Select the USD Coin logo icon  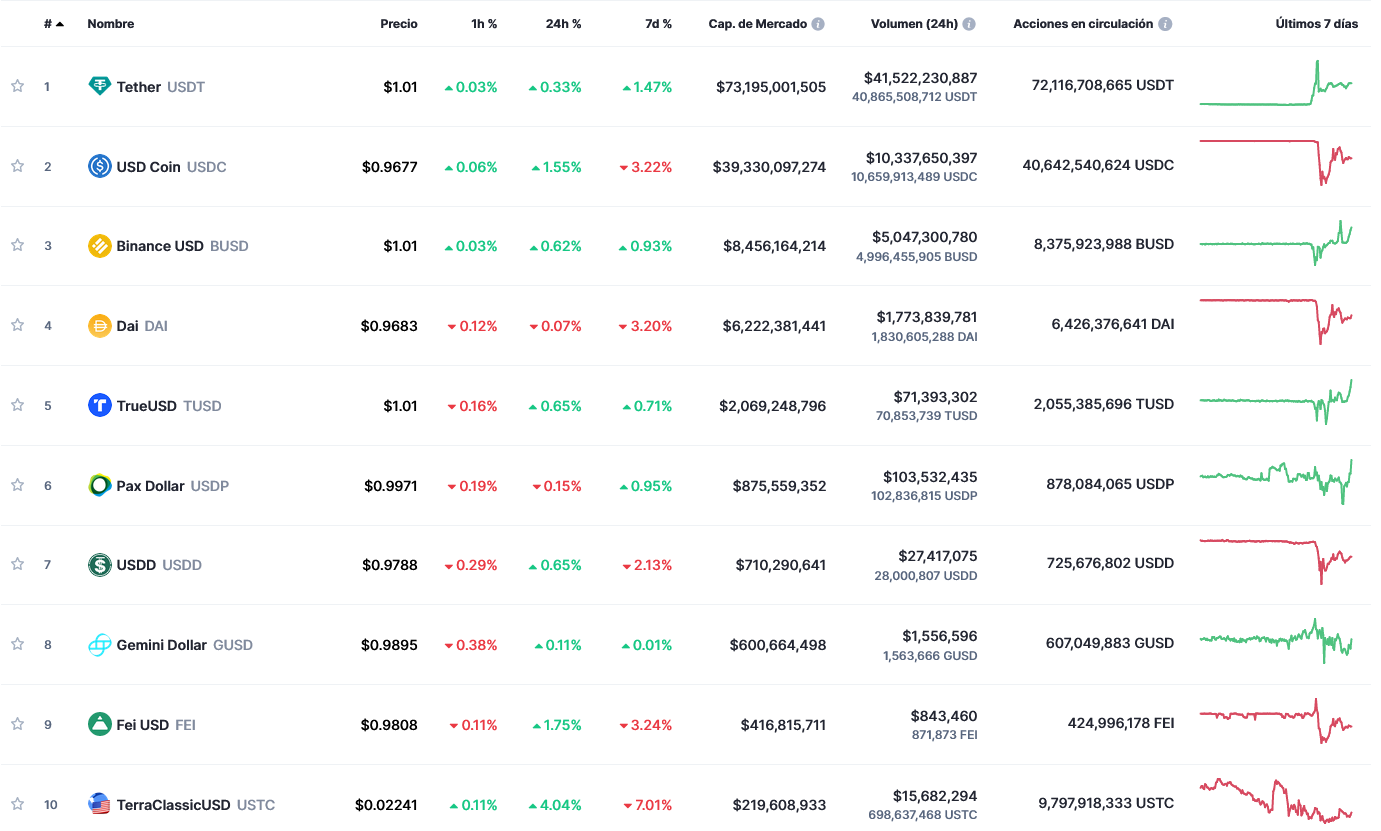[97, 166]
